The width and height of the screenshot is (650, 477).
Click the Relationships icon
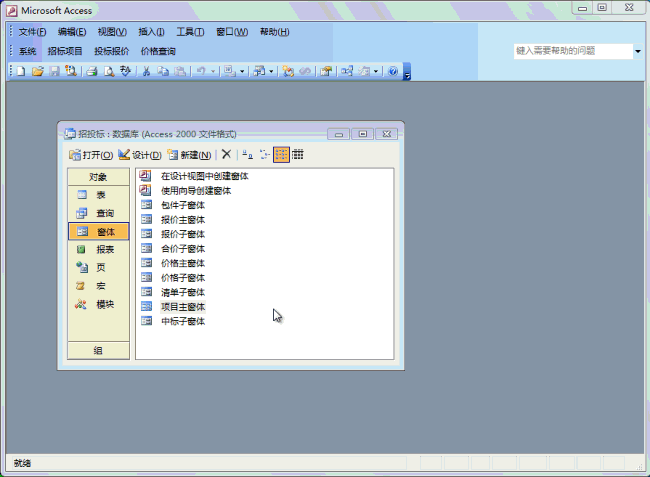click(347, 71)
